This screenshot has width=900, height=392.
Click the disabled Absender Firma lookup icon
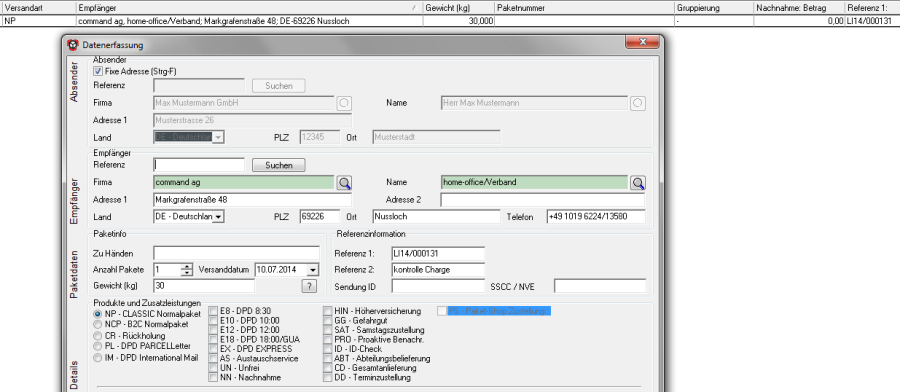[344, 103]
